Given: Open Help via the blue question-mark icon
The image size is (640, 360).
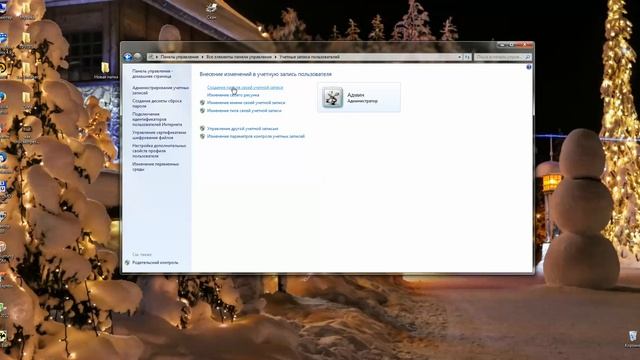Looking at the screenshot, I should [529, 67].
